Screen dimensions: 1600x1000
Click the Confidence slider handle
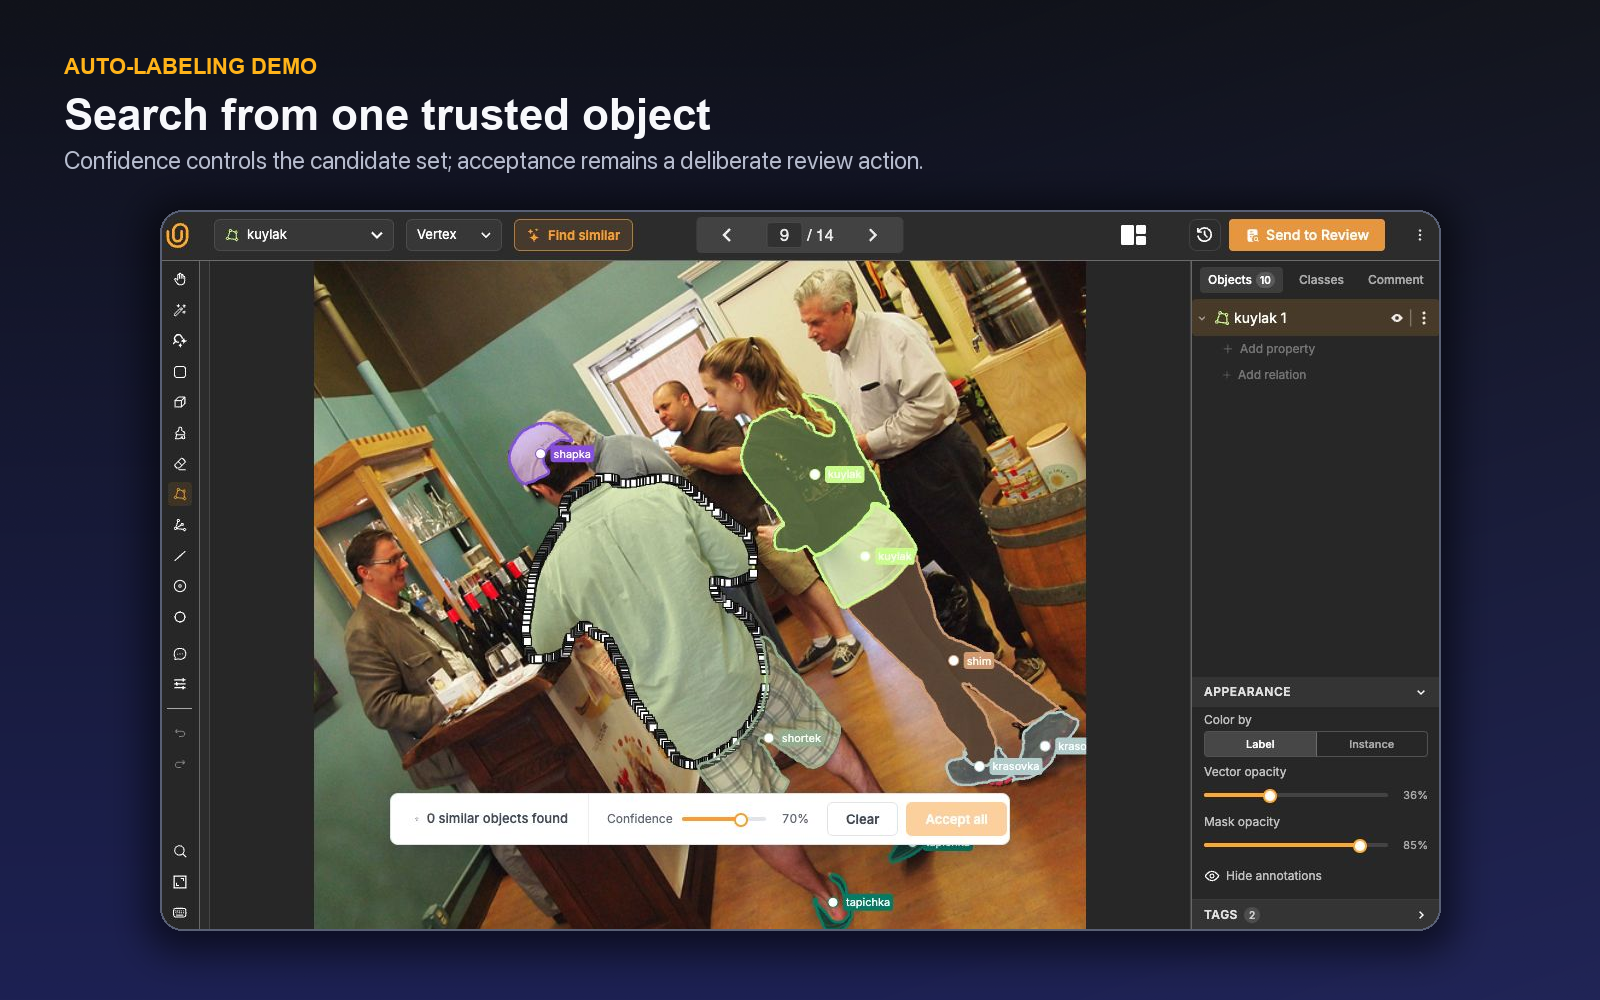741,820
